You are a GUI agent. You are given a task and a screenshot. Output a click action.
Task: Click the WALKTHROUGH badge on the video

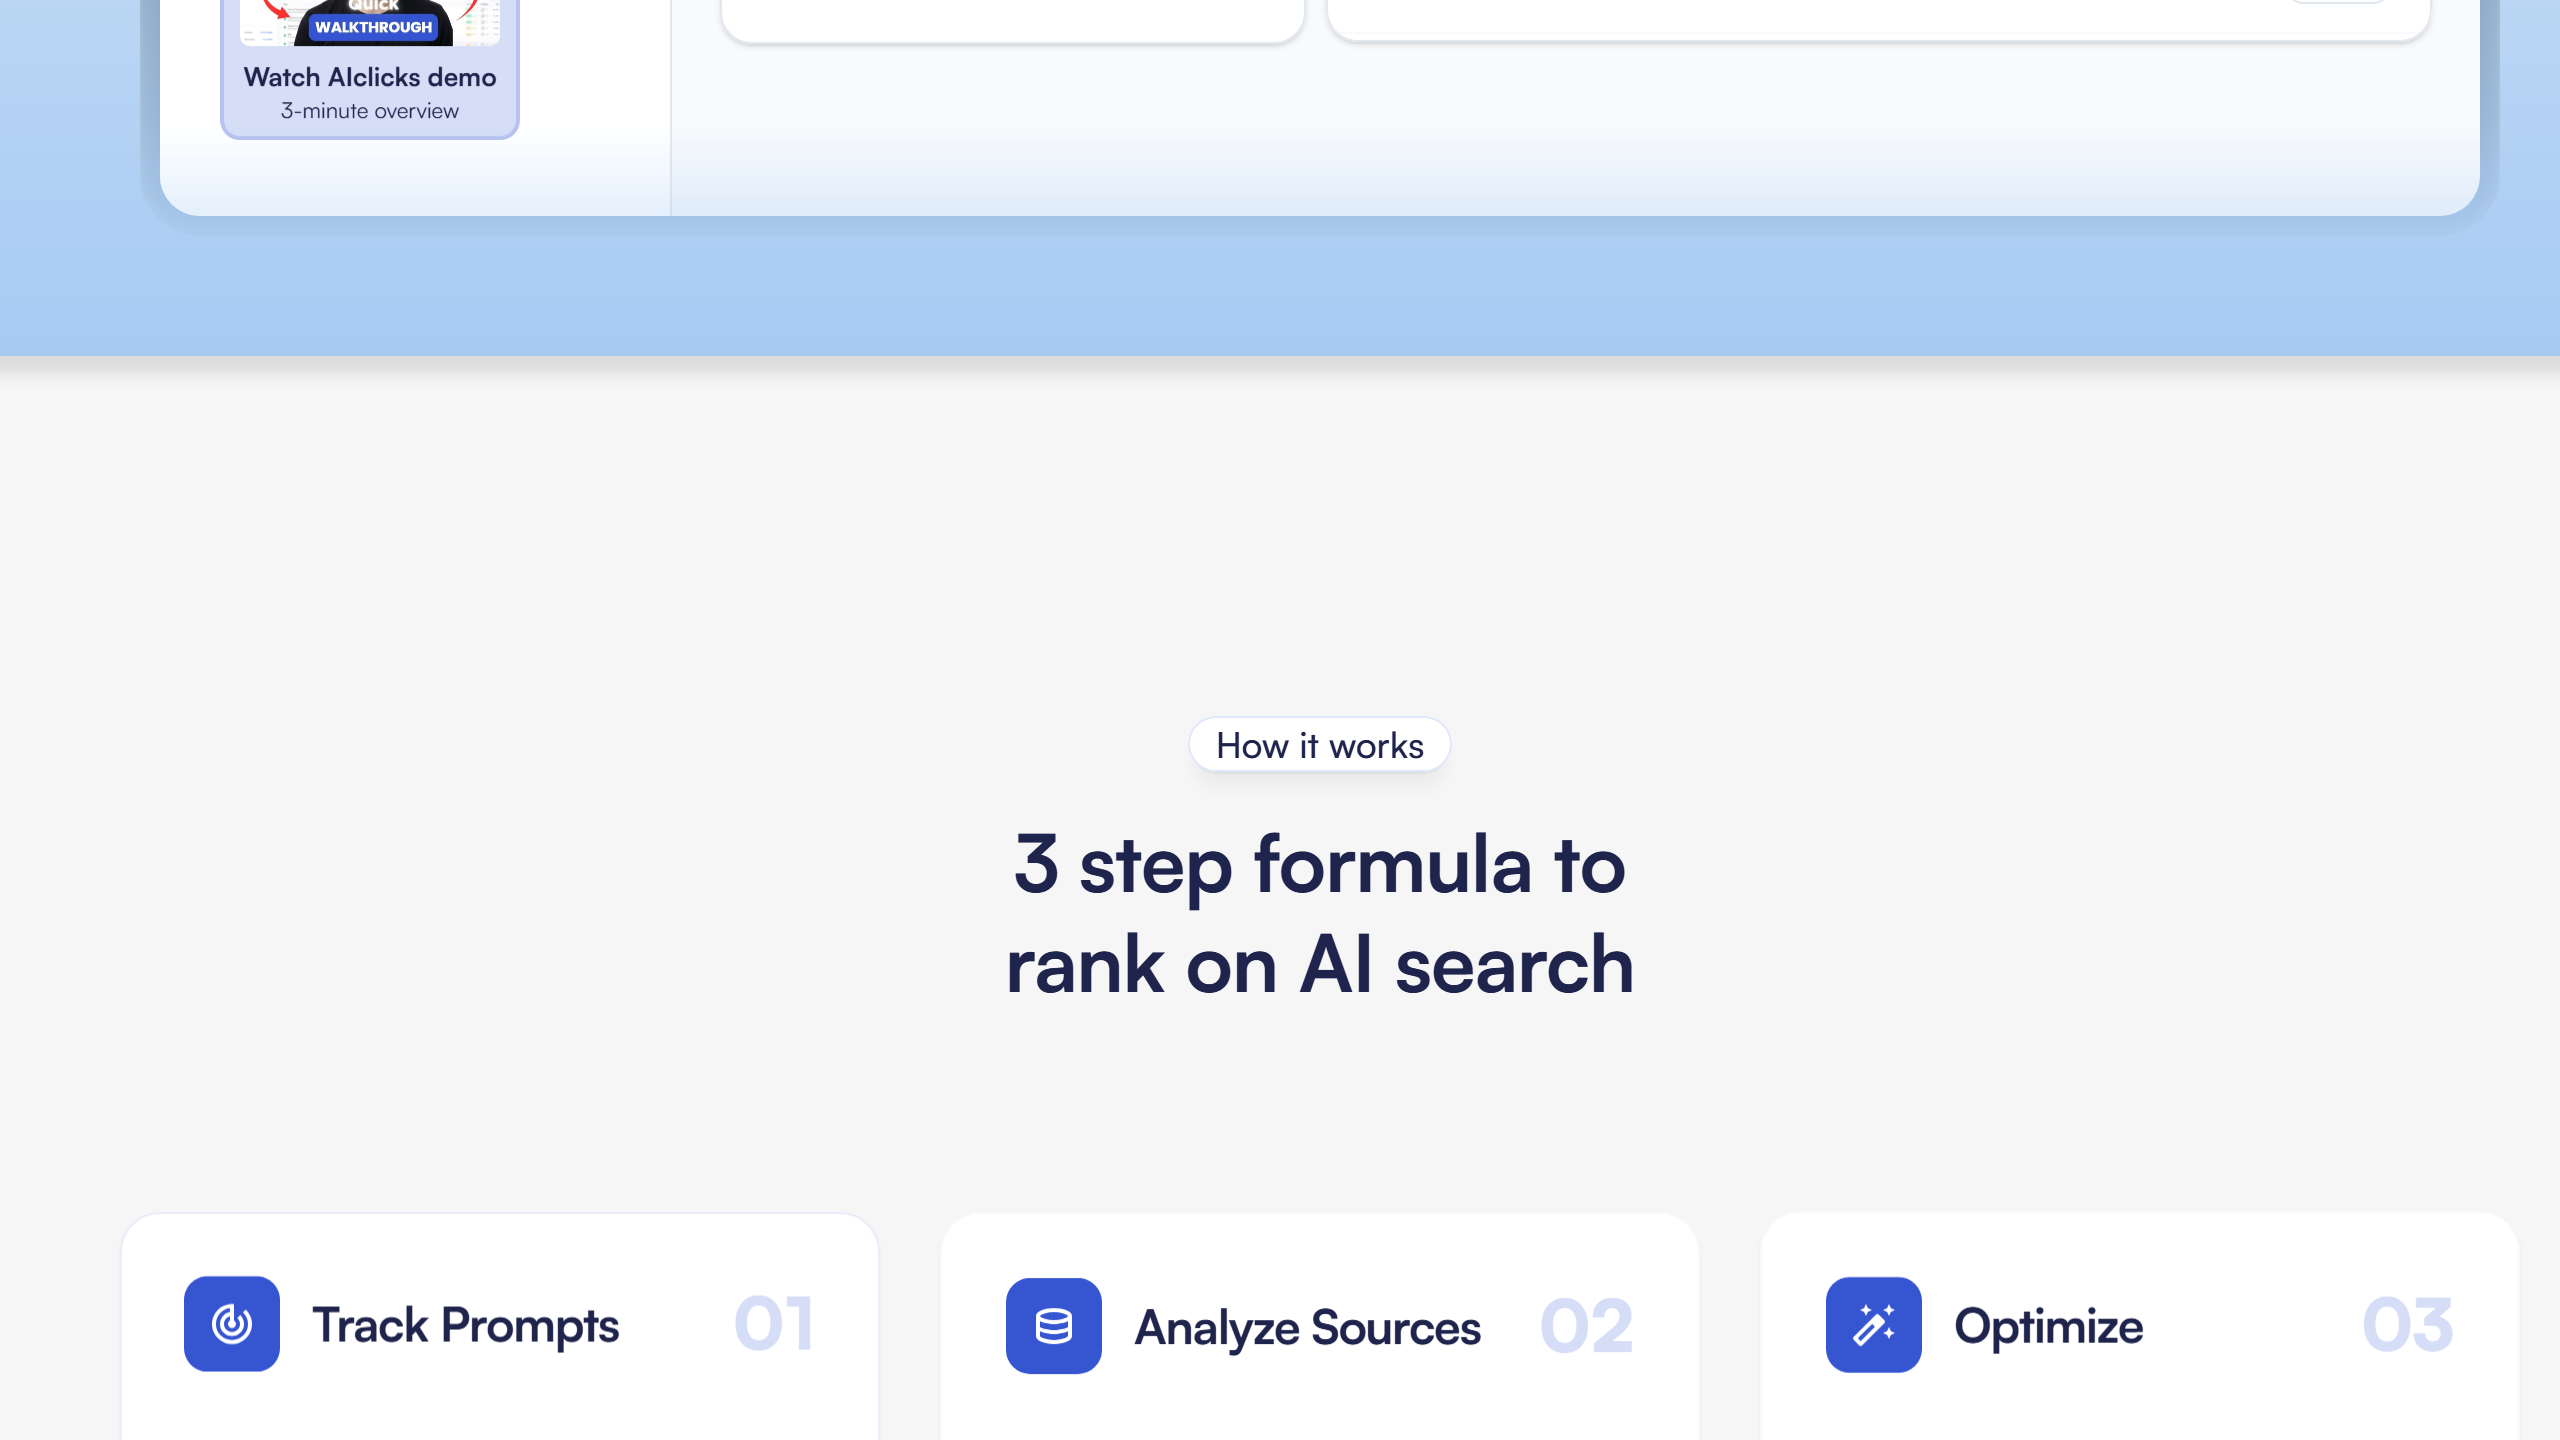tap(373, 27)
